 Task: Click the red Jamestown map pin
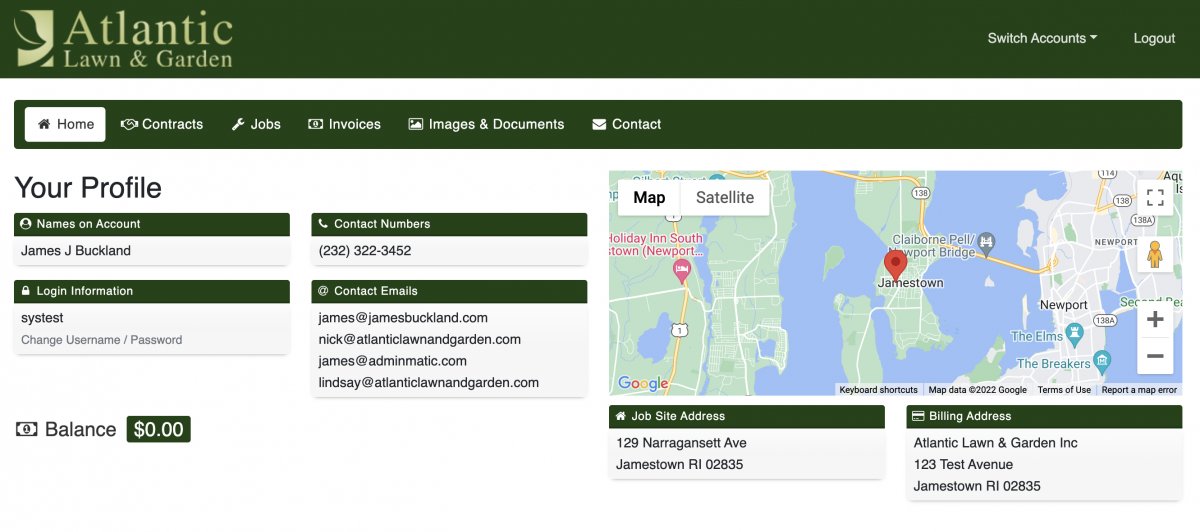click(896, 265)
